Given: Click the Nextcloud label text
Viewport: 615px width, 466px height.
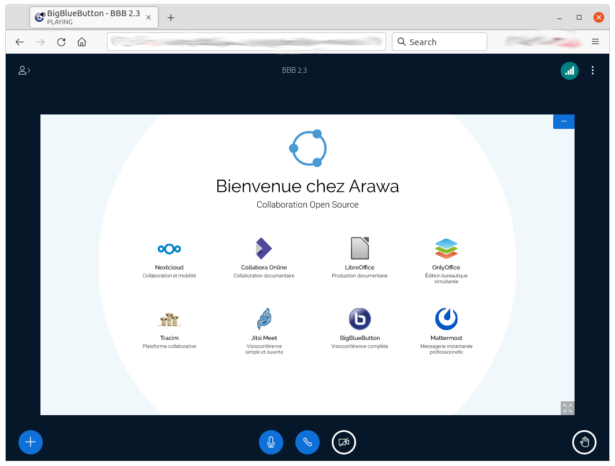Looking at the screenshot, I should click(x=169, y=268).
